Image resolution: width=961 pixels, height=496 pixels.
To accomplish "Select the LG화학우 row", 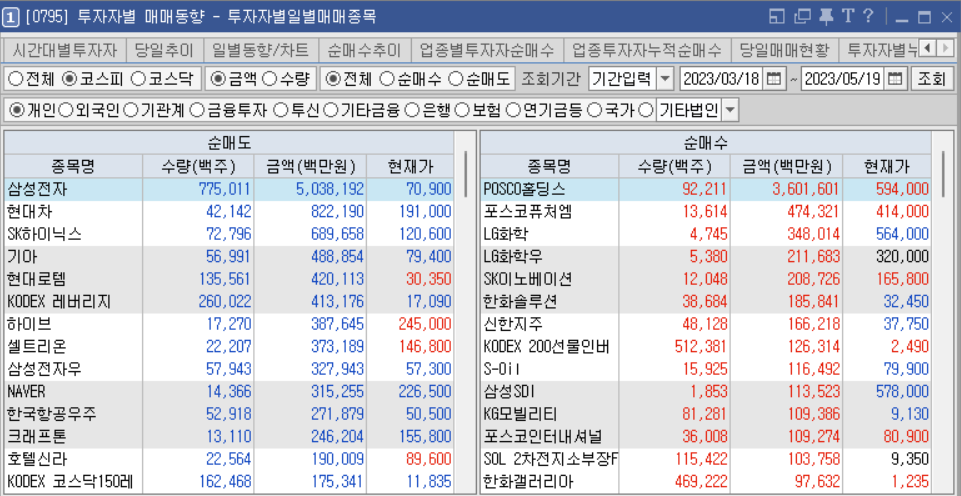I will tap(706, 257).
